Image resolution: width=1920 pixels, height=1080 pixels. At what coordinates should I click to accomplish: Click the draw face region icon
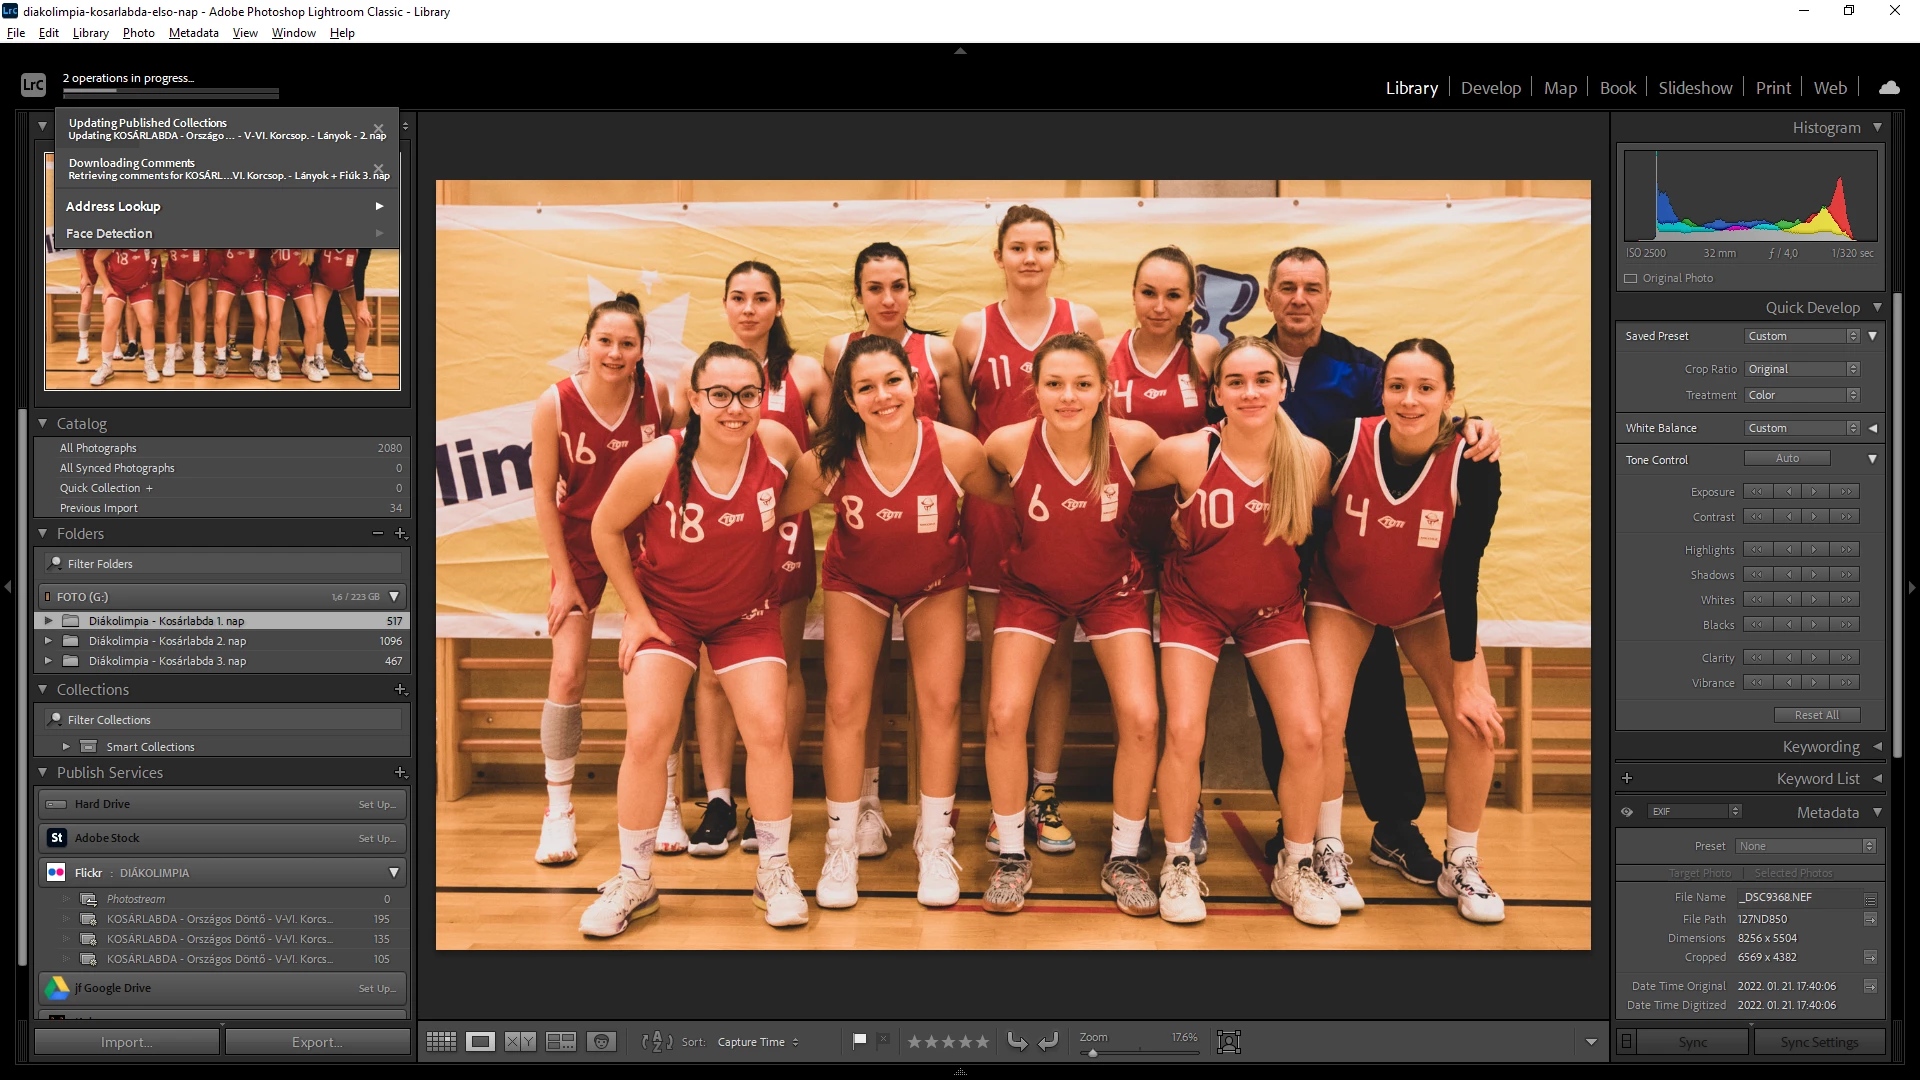[1228, 1042]
